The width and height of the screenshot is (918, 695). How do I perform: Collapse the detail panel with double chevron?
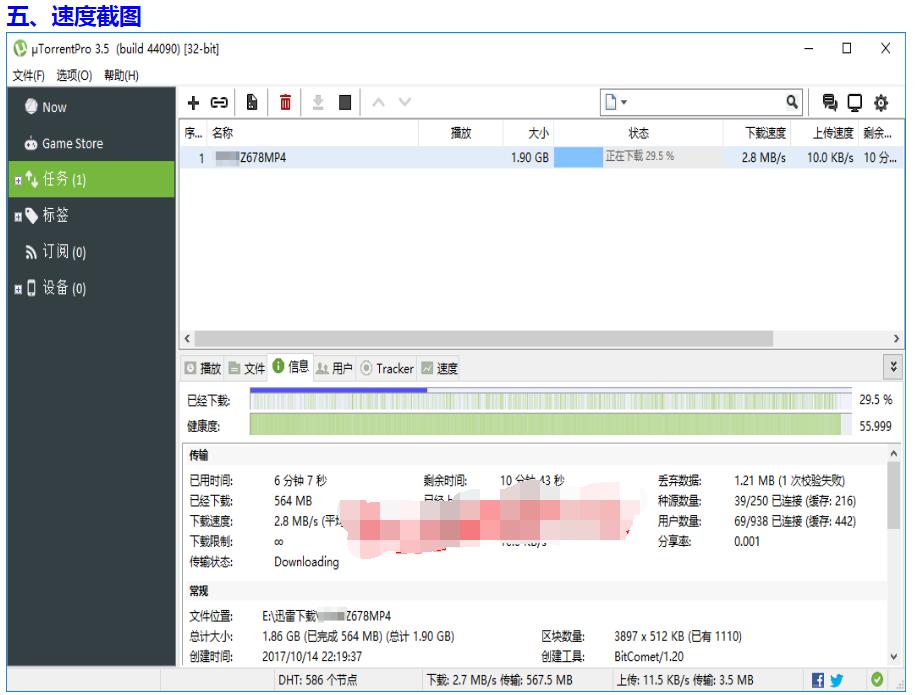(893, 365)
